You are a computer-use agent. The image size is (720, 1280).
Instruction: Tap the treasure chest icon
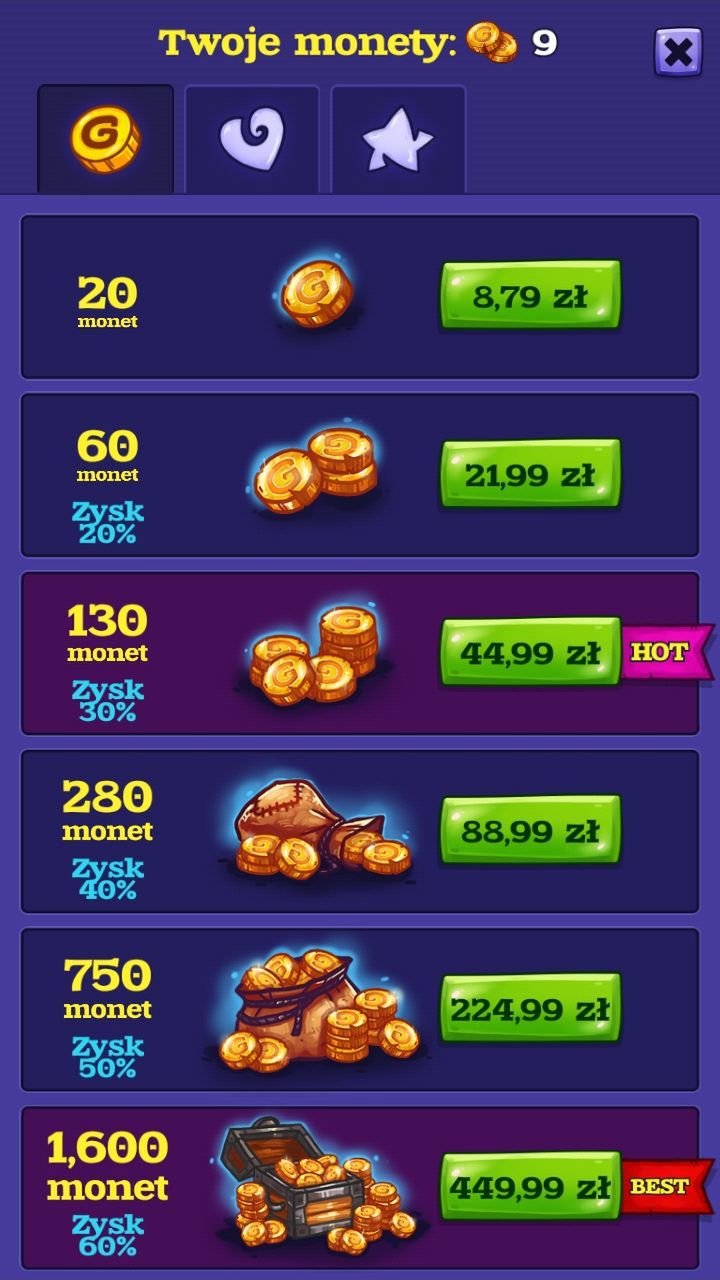pyautogui.click(x=318, y=1185)
